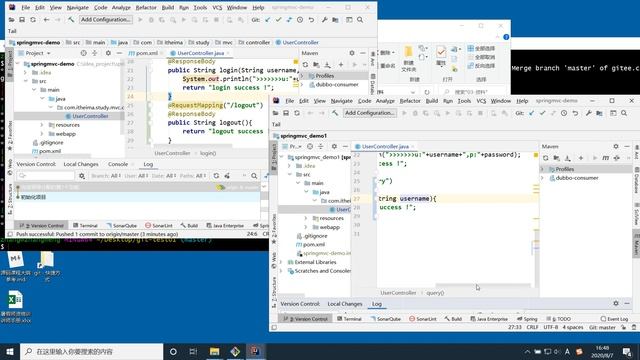Click Git revert arrow icon in front IDE
The width and height of the screenshot is (640, 360).
pos(575,113)
